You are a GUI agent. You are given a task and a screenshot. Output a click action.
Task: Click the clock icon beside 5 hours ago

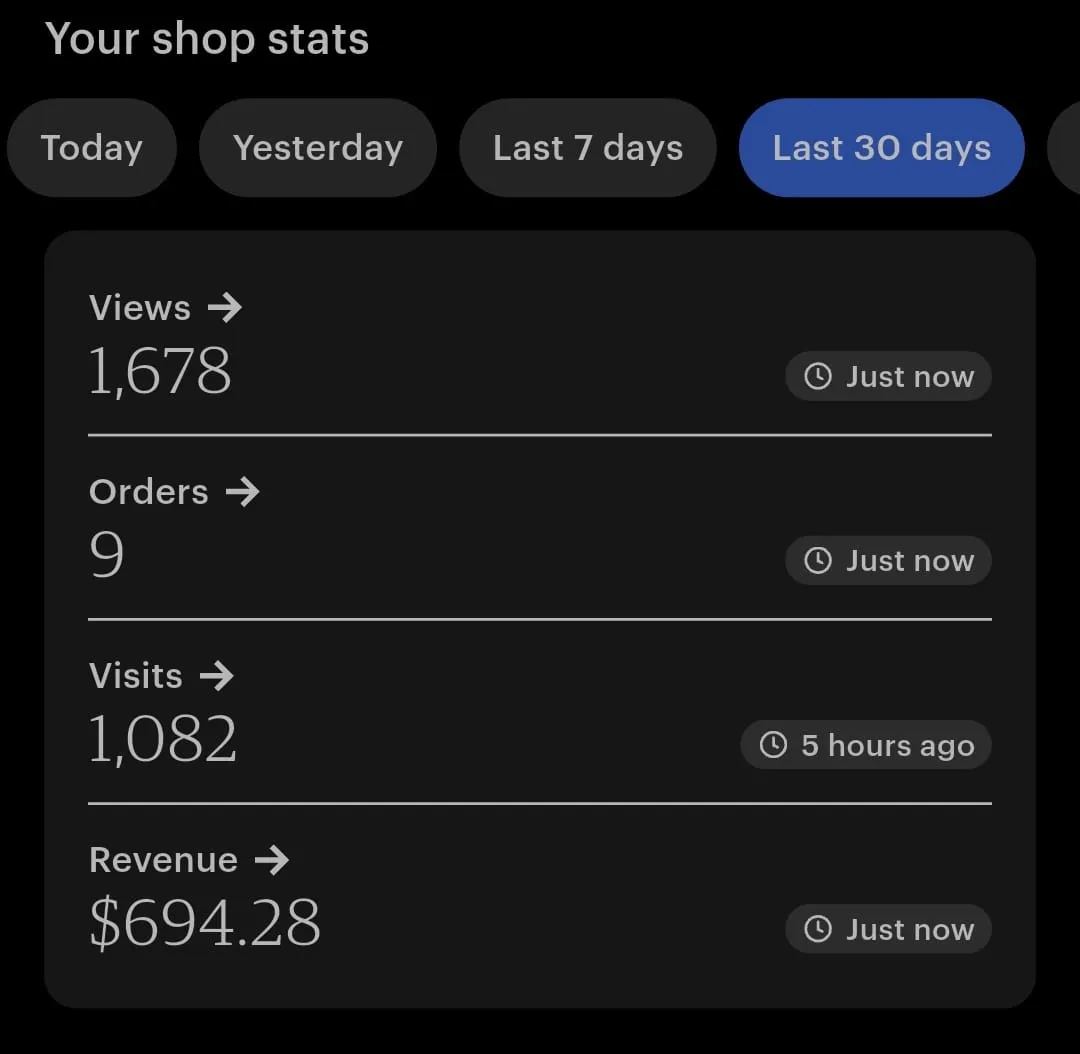pos(773,745)
